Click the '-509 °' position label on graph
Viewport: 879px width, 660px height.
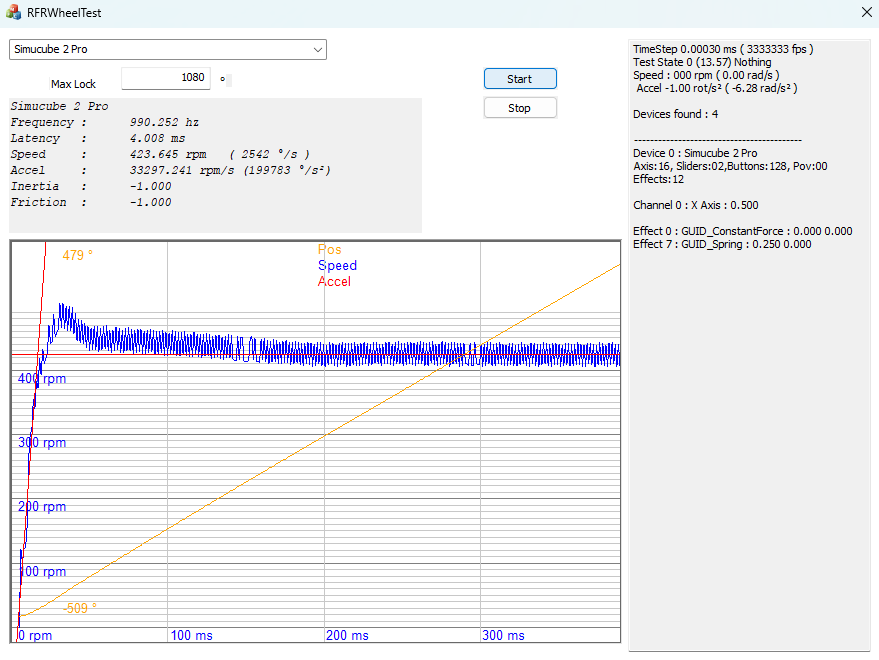click(x=80, y=608)
